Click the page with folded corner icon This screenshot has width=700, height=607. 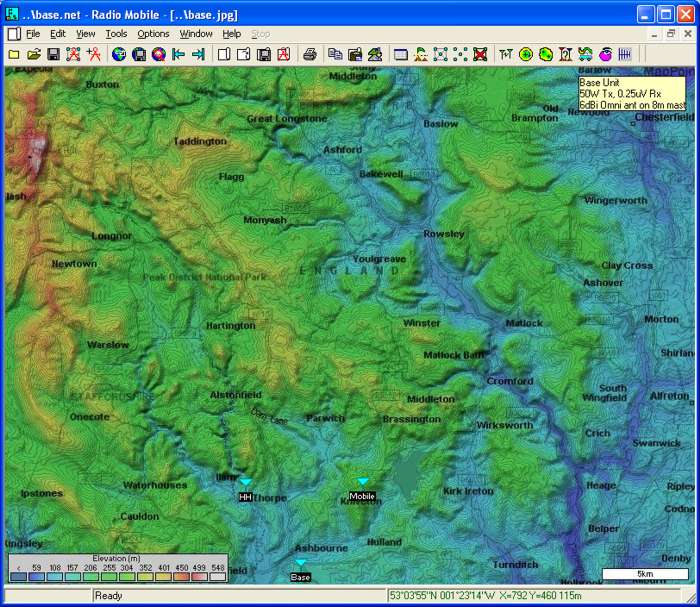pyautogui.click(x=244, y=54)
